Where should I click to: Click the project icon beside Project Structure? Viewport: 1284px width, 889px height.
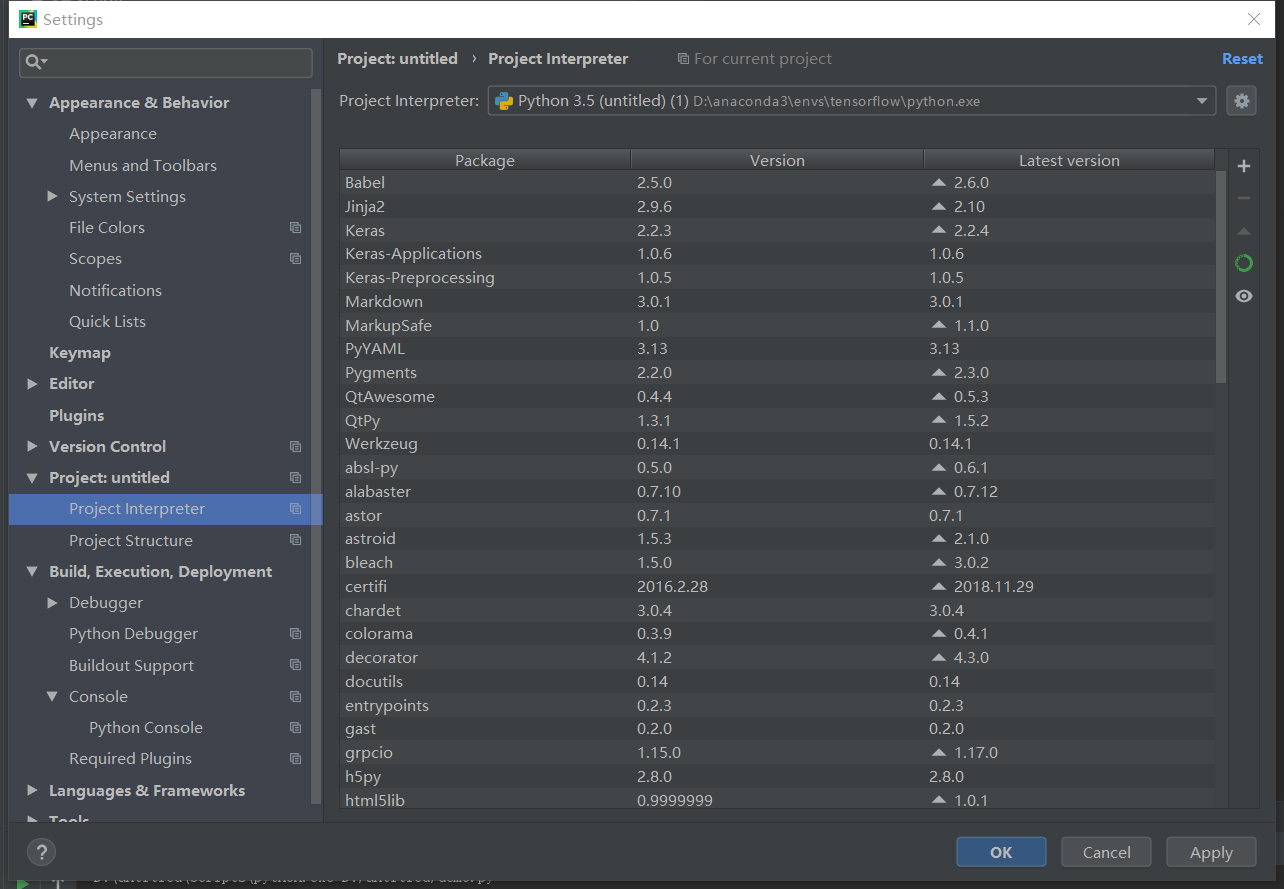[x=295, y=540]
